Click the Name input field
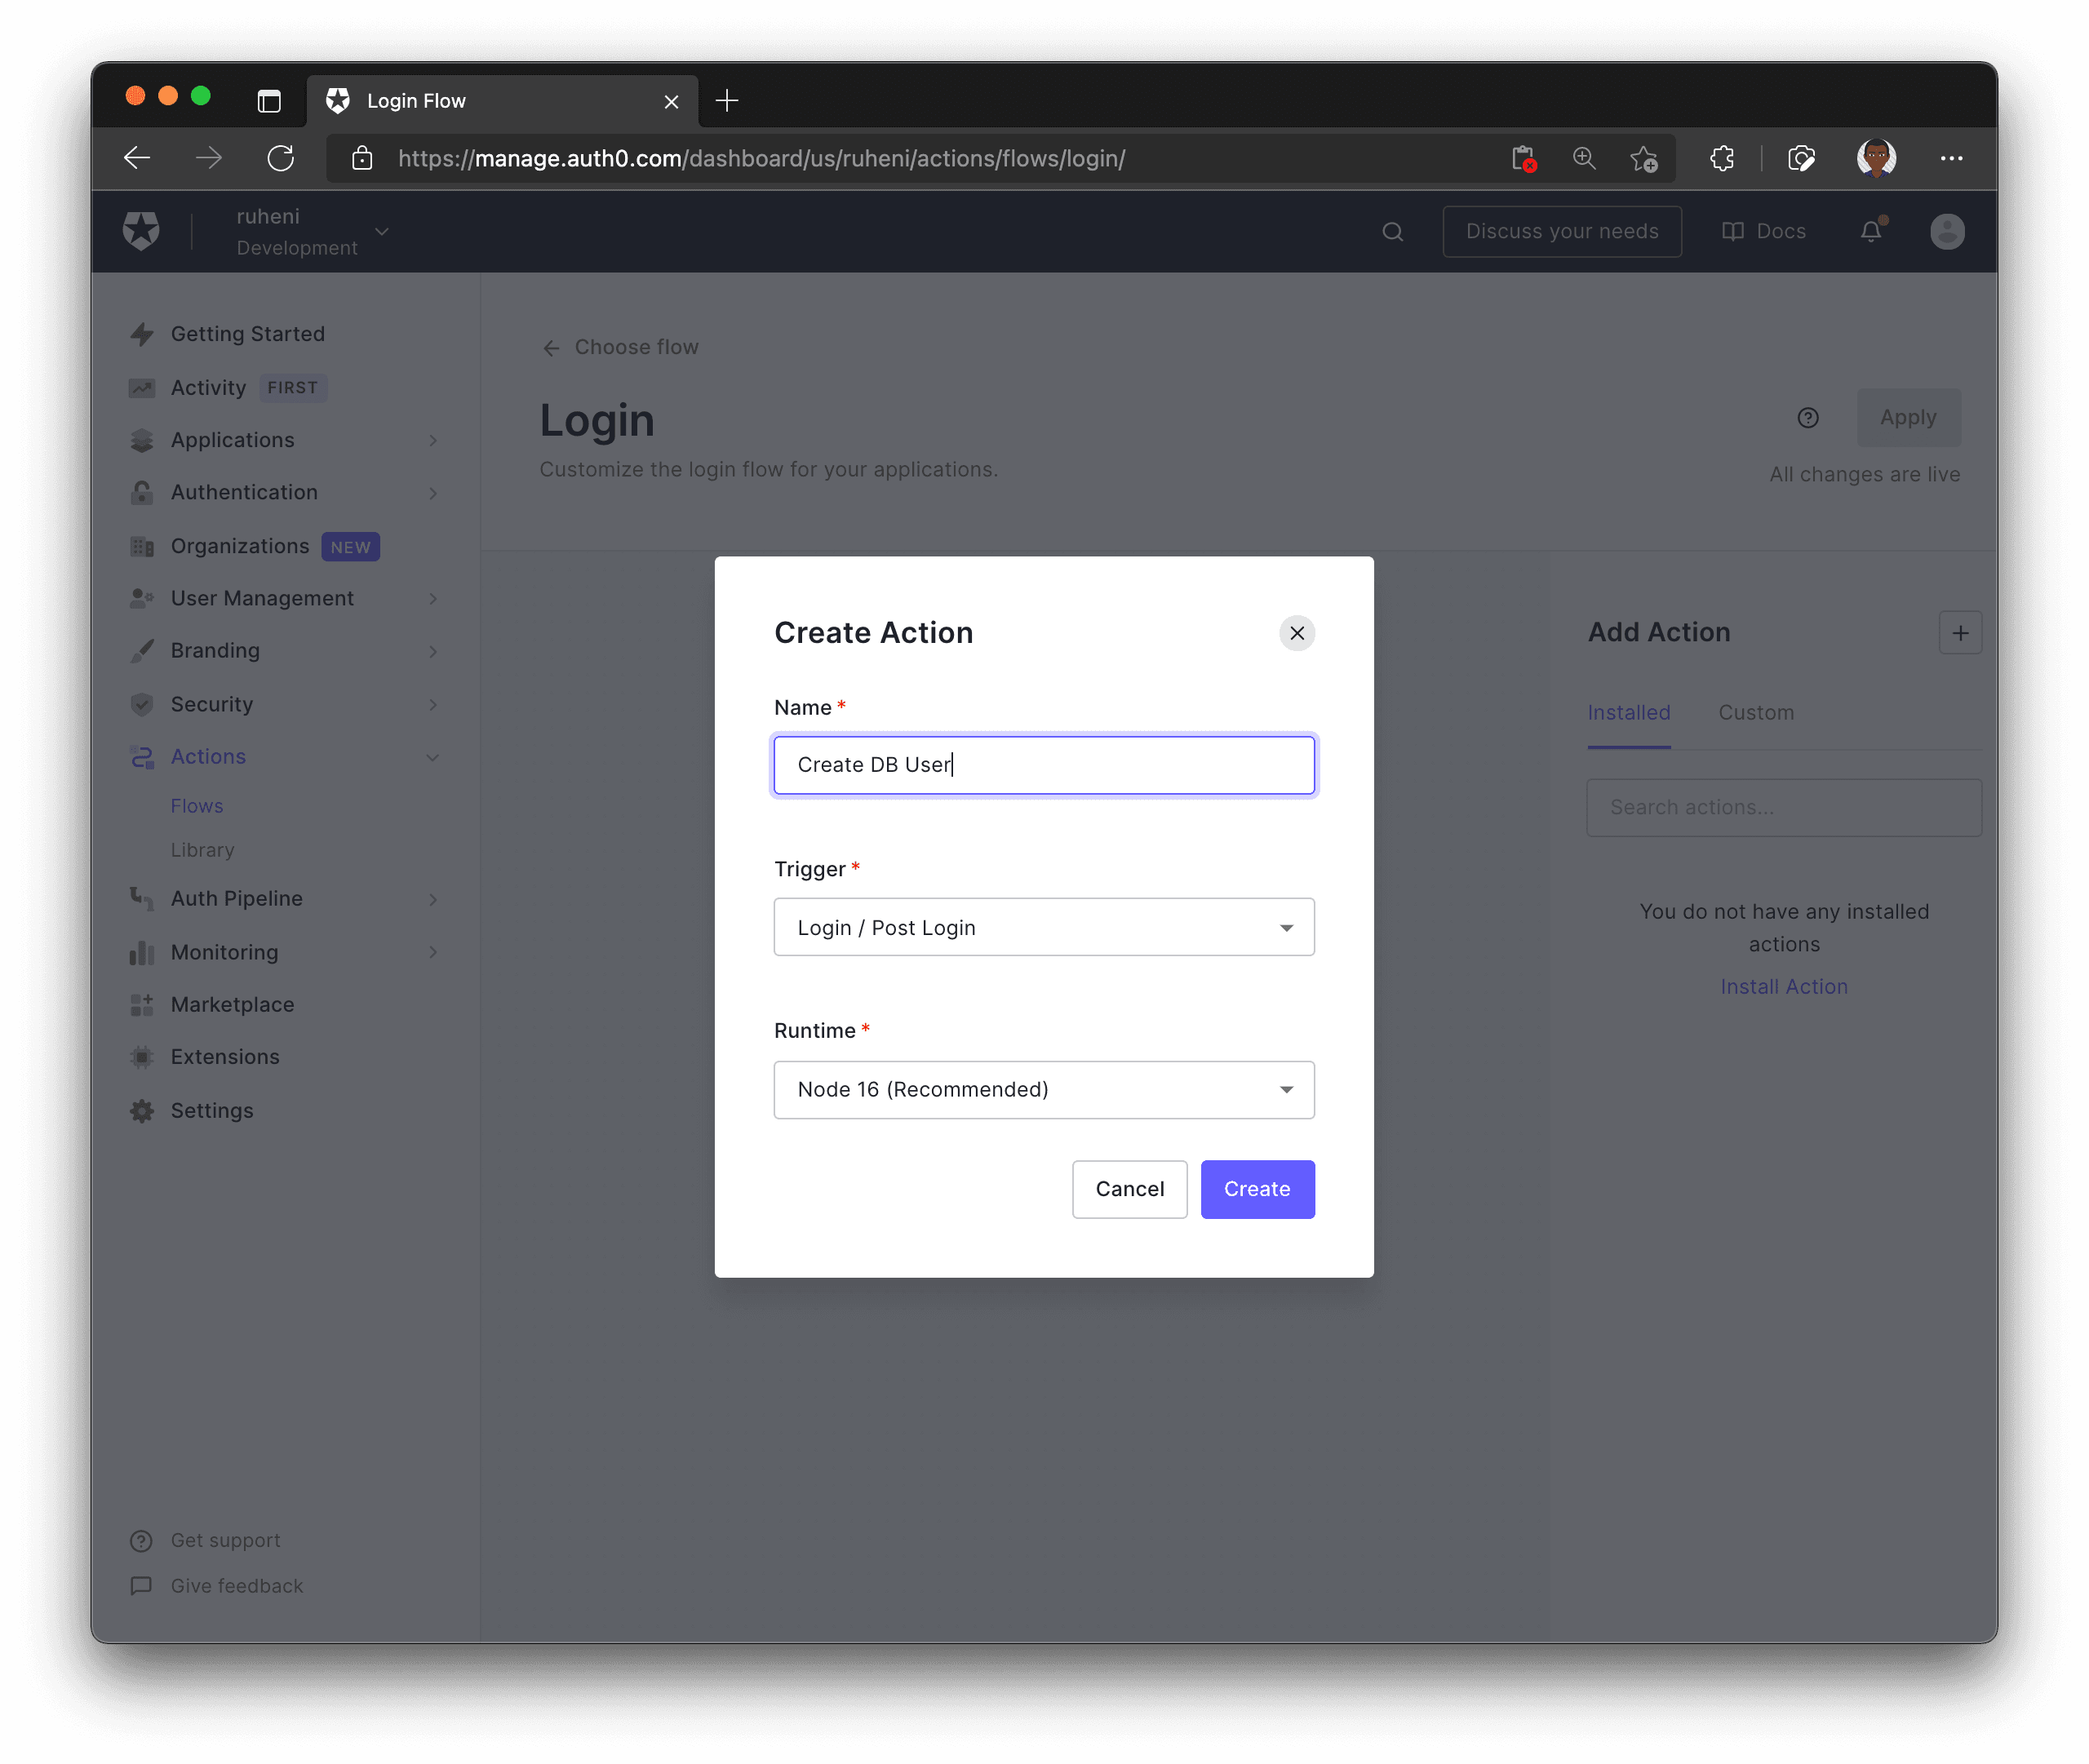Viewport: 2089px width, 1764px height. coord(1043,765)
